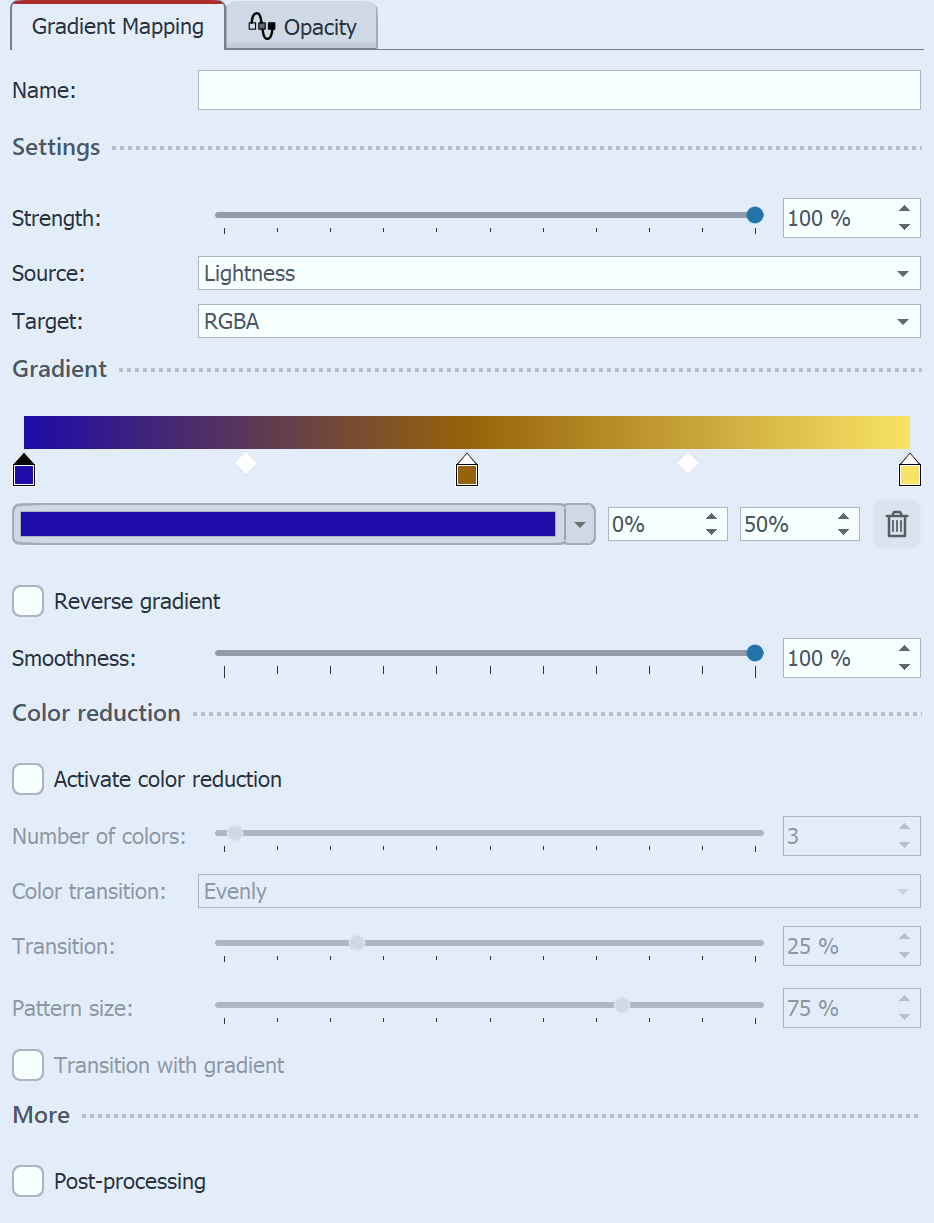The image size is (934, 1223).
Task: Toggle the Reverse gradient checkbox
Action: point(28,601)
